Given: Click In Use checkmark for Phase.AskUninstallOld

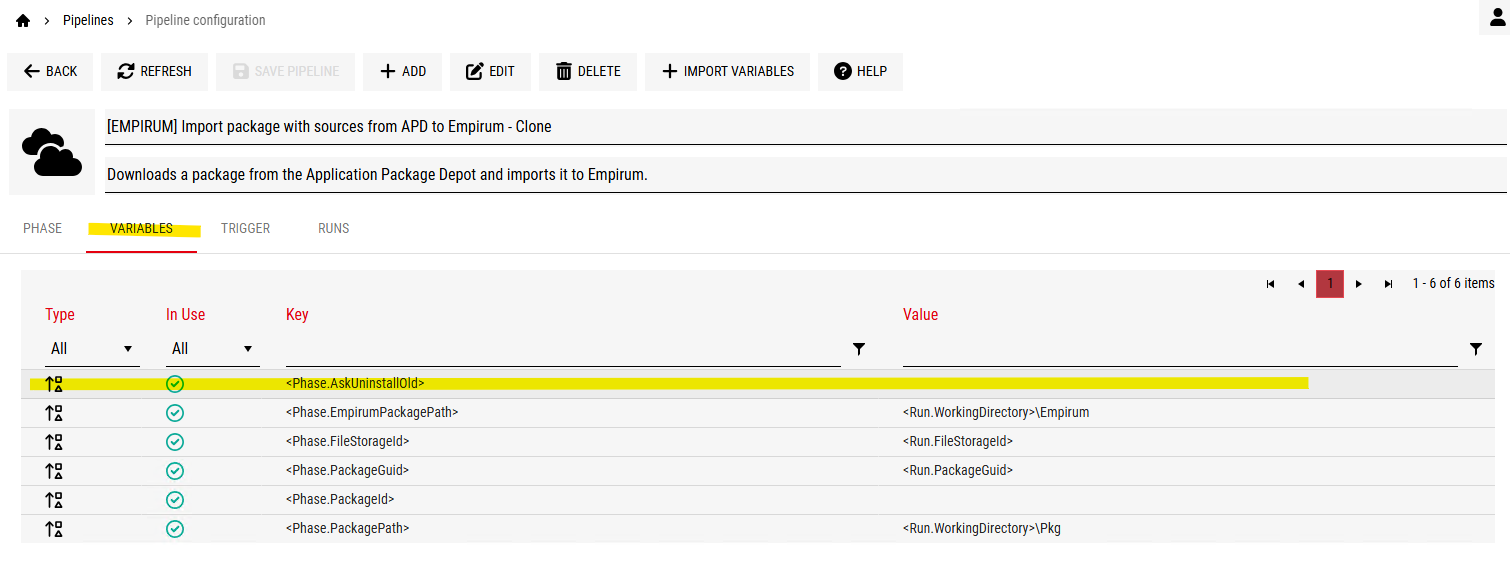Looking at the screenshot, I should (x=175, y=384).
